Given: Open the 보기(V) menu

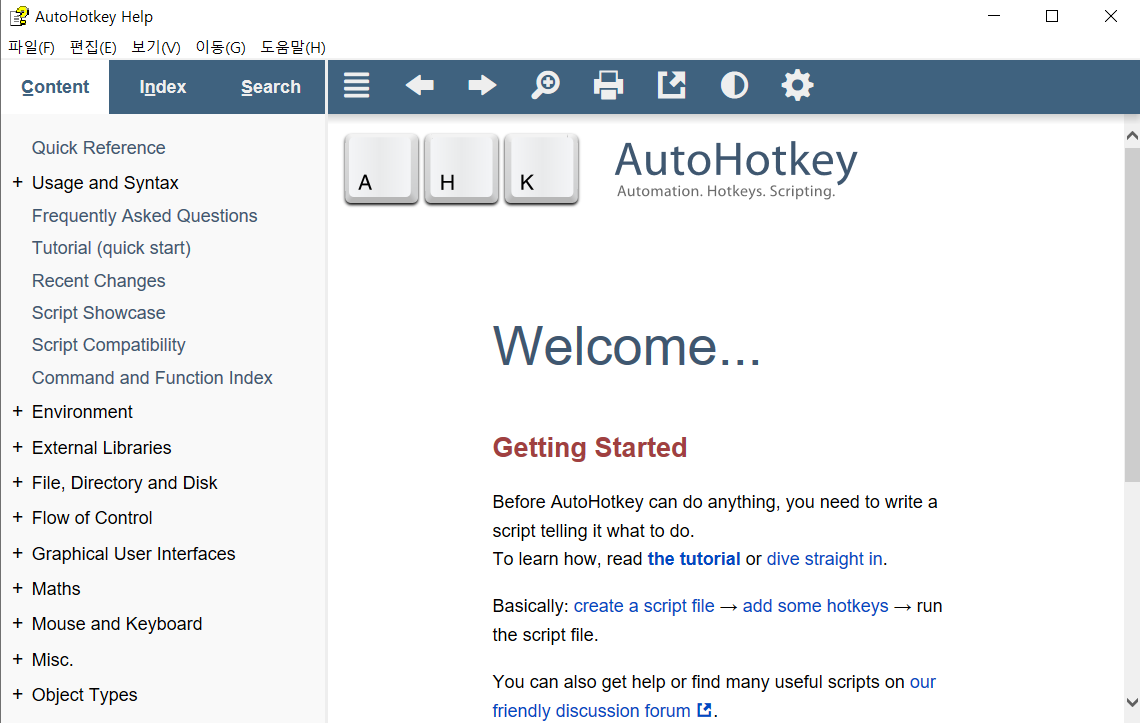Looking at the screenshot, I should [156, 47].
